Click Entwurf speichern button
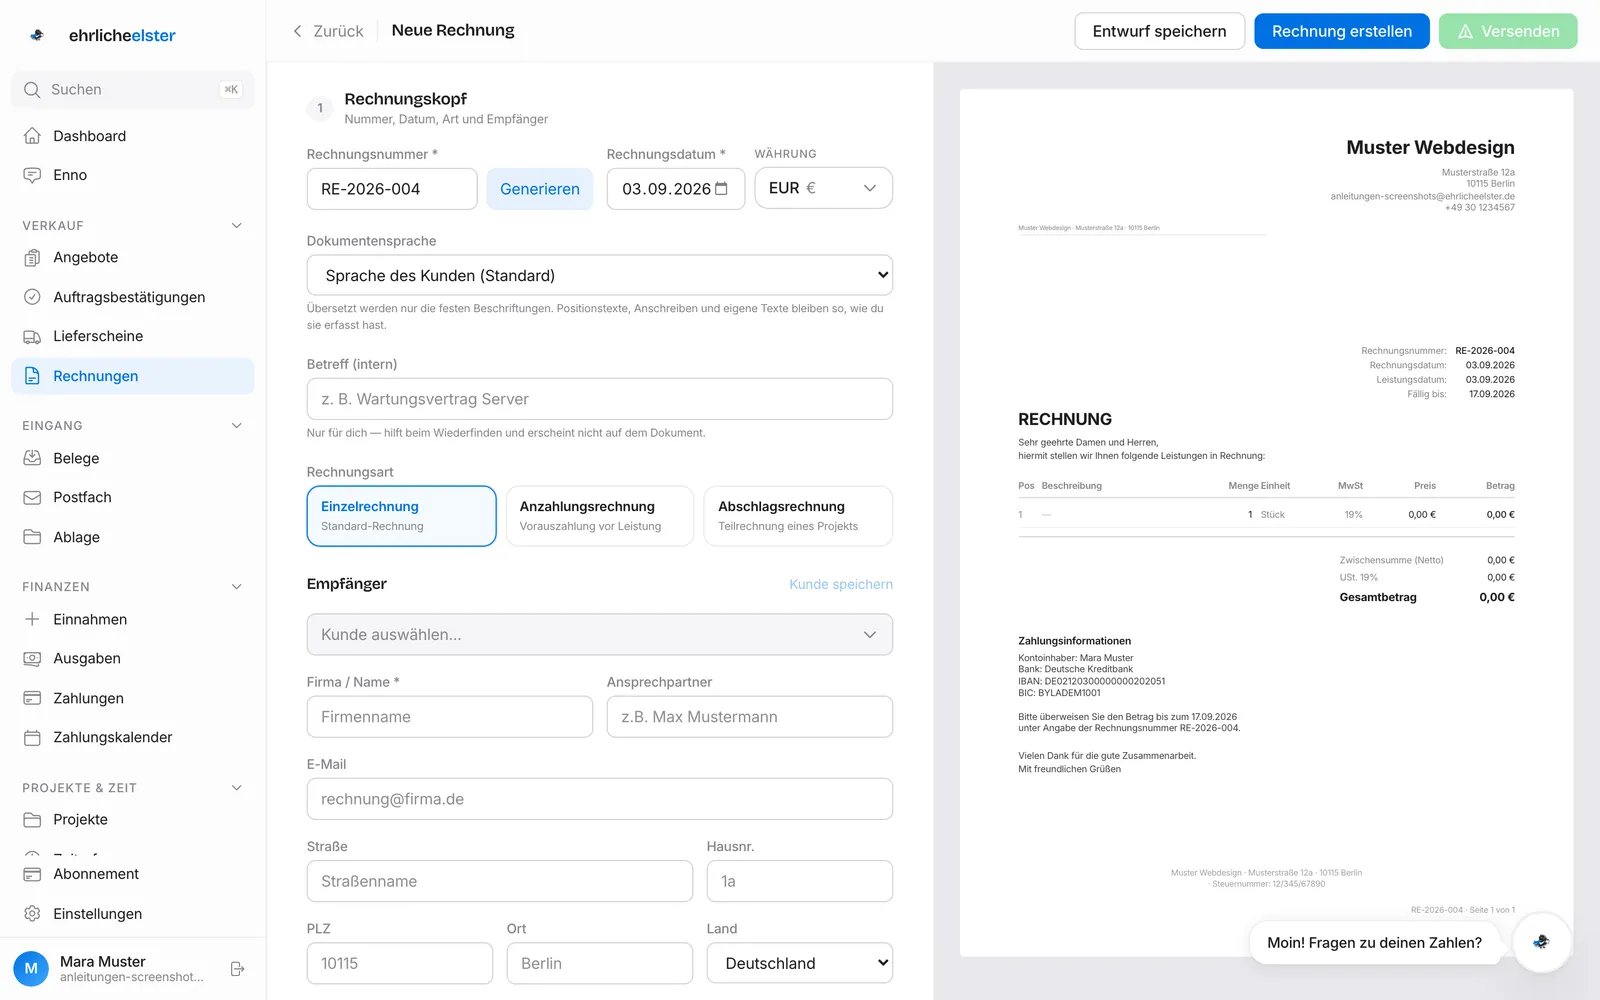The width and height of the screenshot is (1600, 1000). pyautogui.click(x=1159, y=31)
